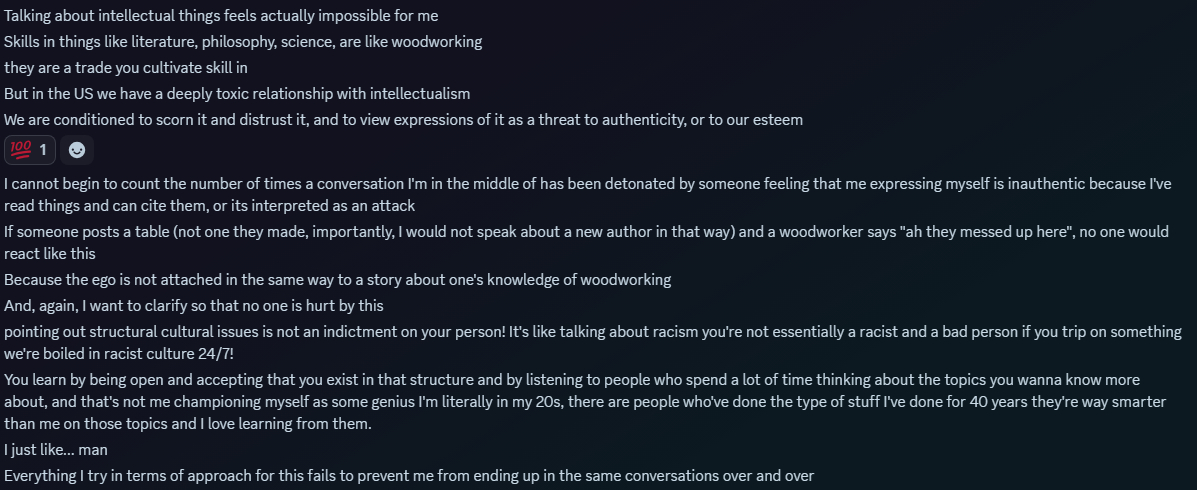Click the "conditioned to scorn it" message

click(403, 120)
